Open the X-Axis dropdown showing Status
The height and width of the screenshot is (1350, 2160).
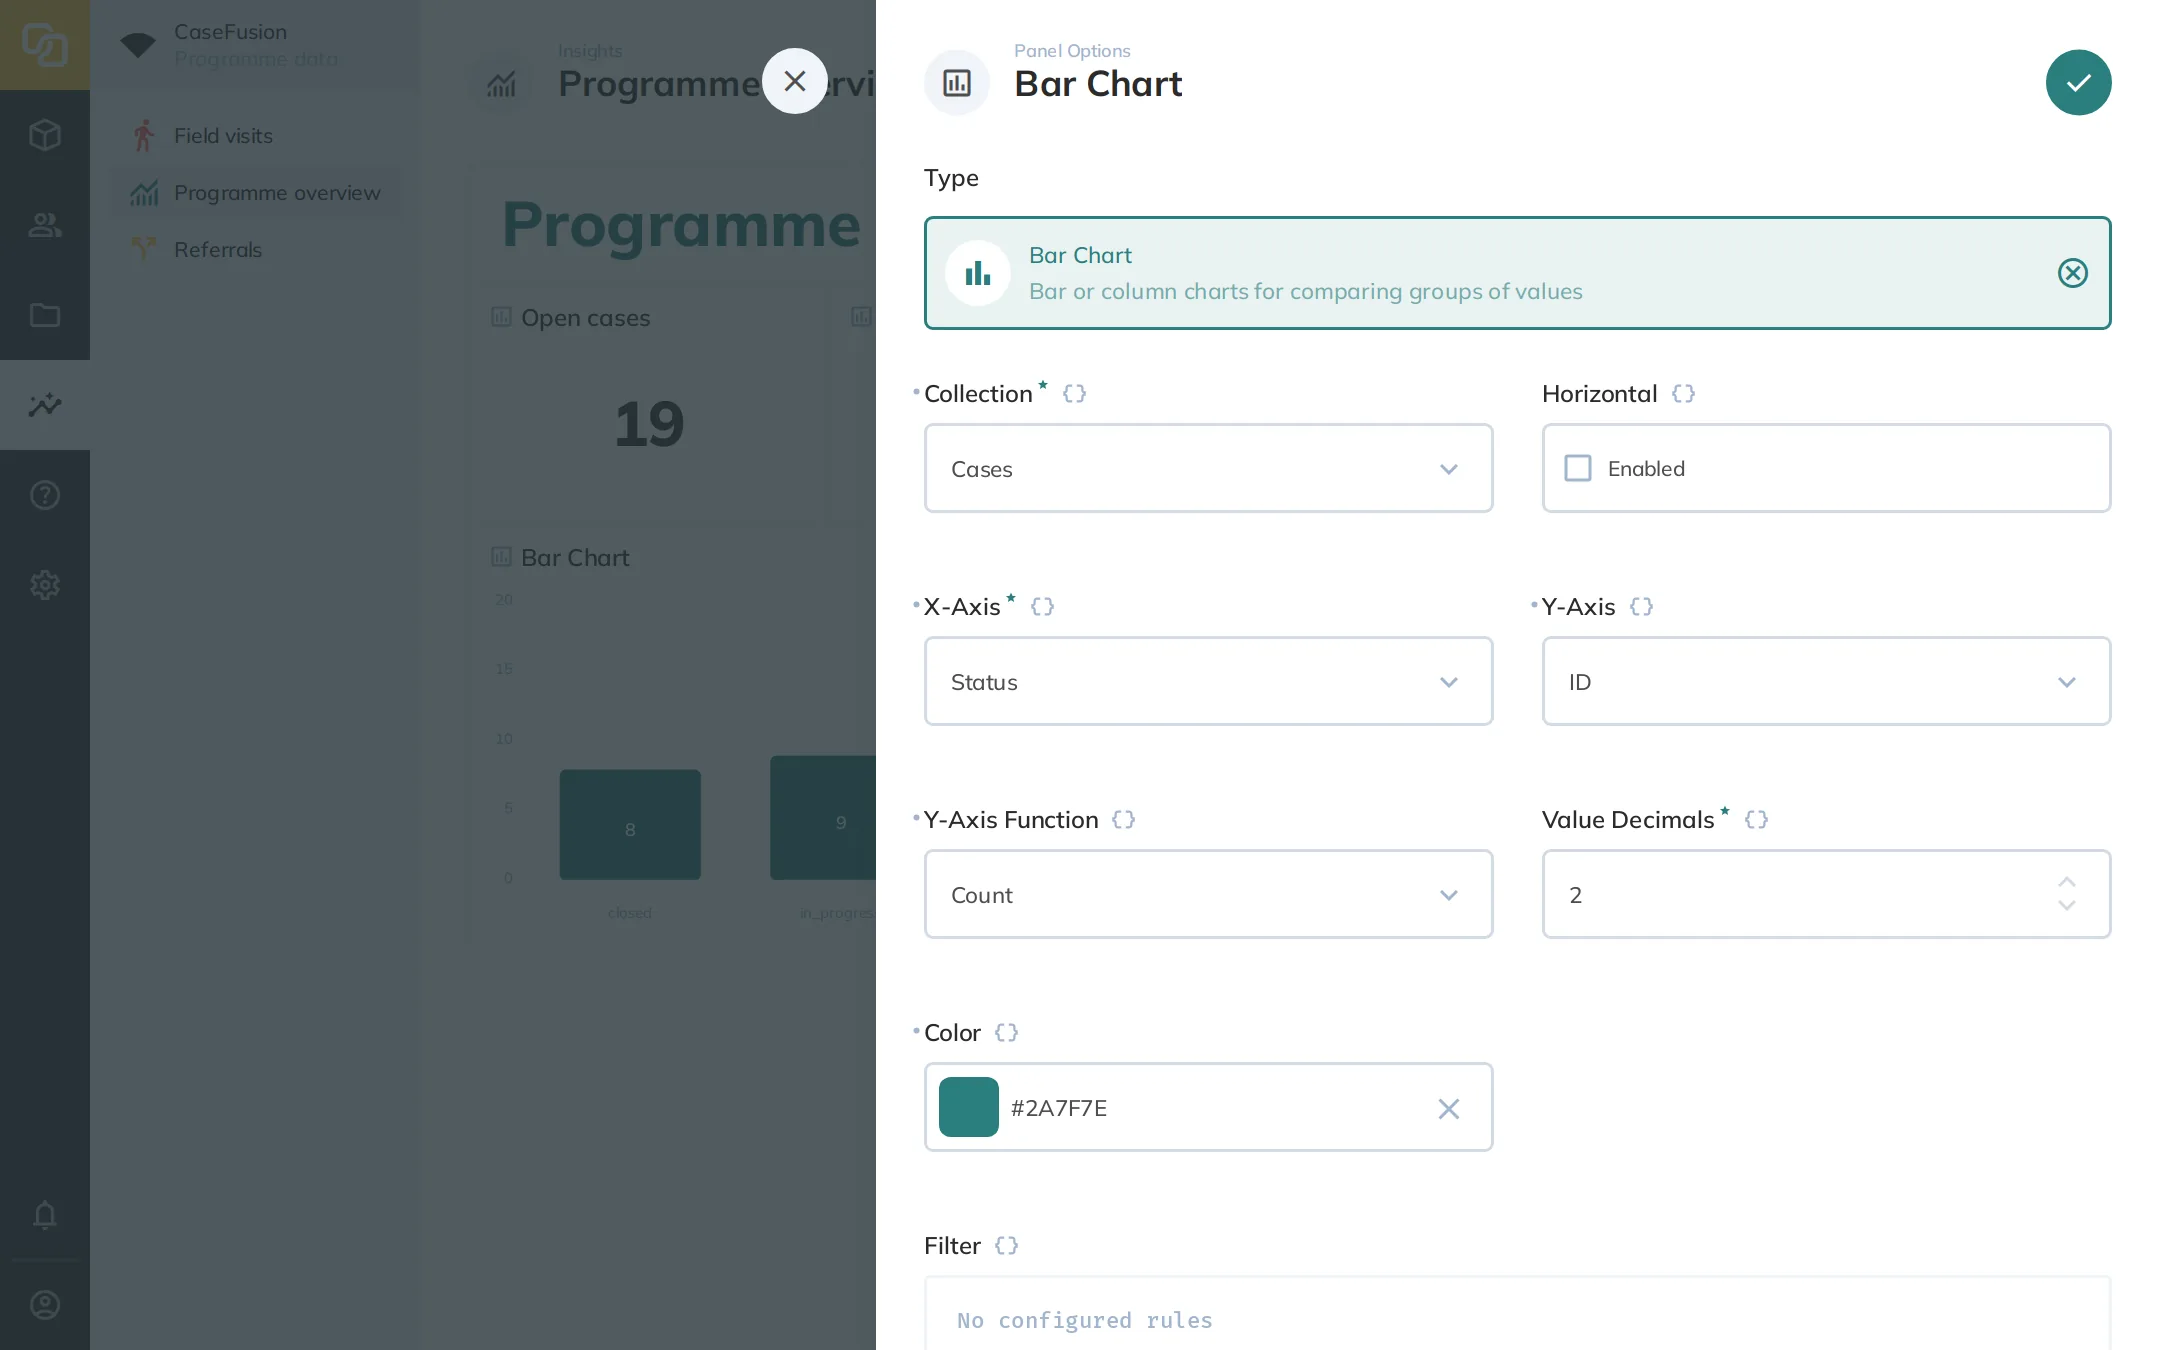1208,681
